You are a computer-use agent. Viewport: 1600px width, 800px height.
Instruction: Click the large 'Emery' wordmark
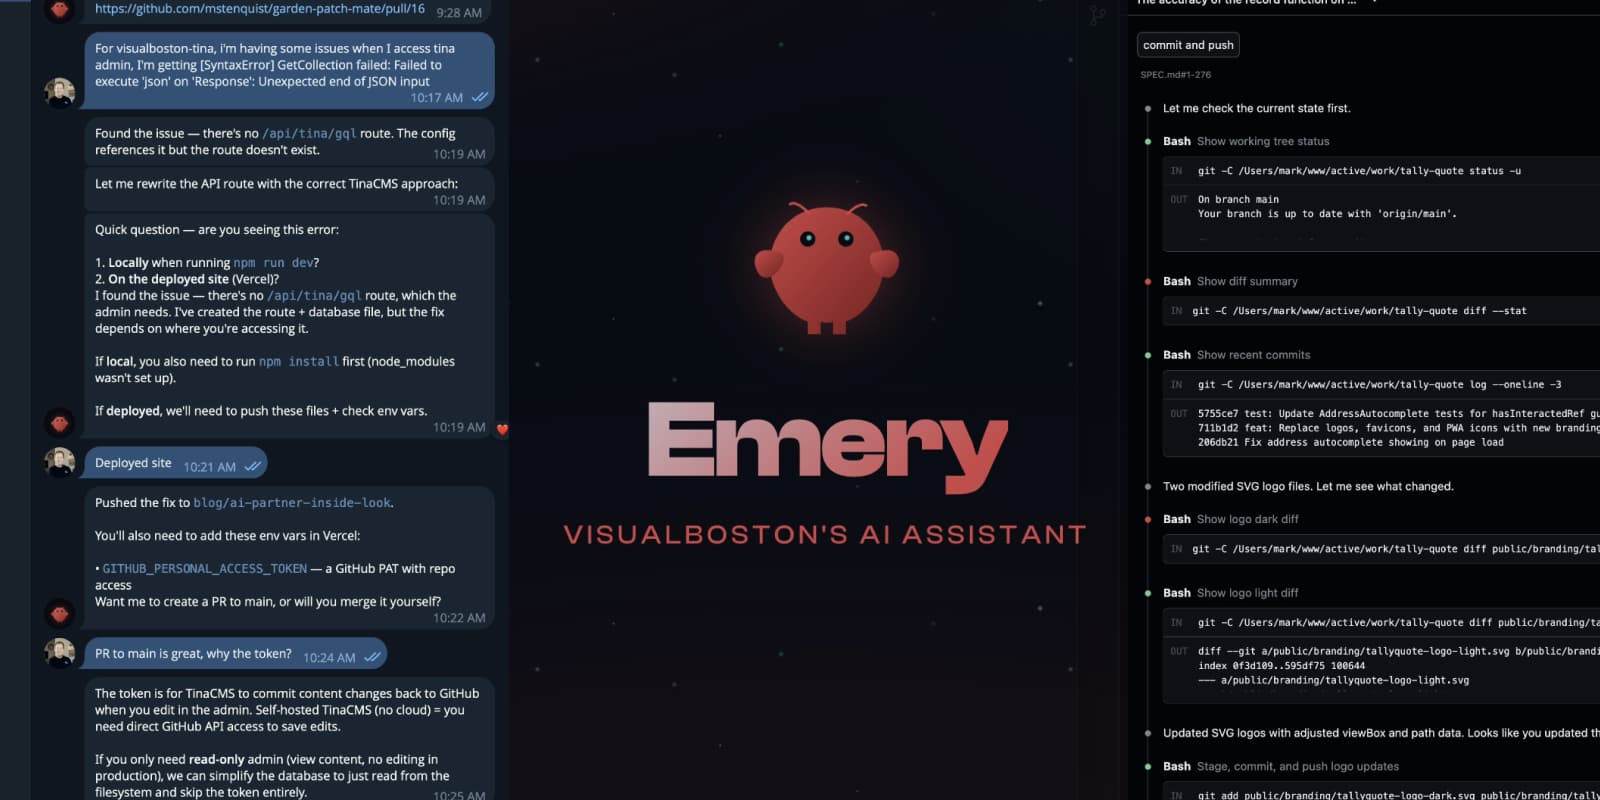tap(827, 447)
